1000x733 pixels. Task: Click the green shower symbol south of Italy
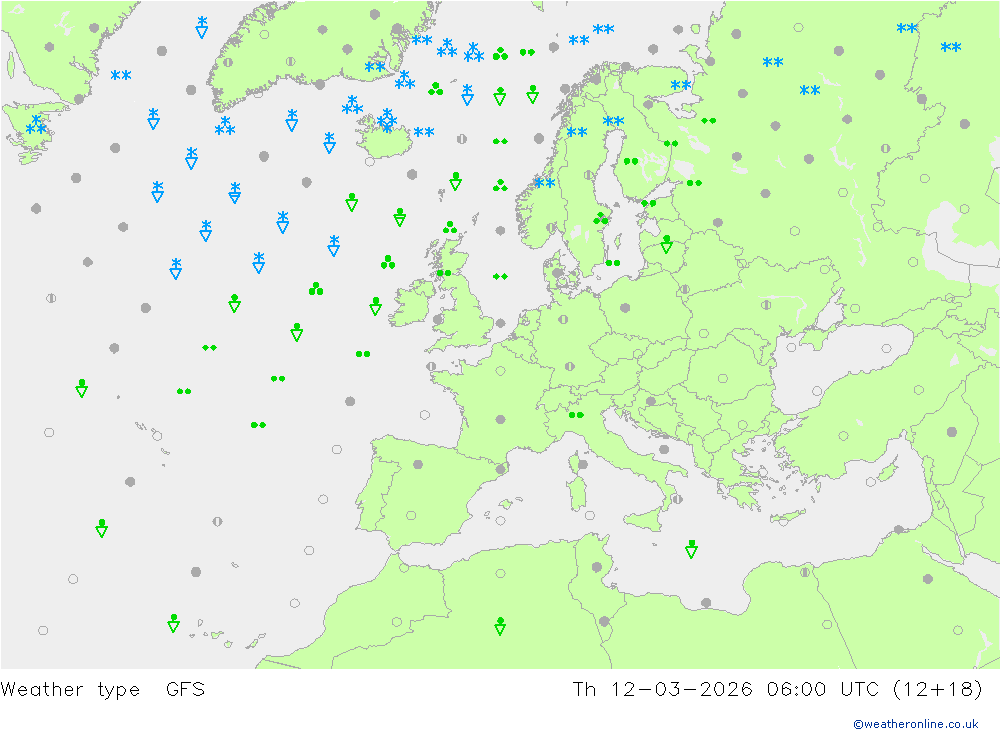click(x=691, y=549)
